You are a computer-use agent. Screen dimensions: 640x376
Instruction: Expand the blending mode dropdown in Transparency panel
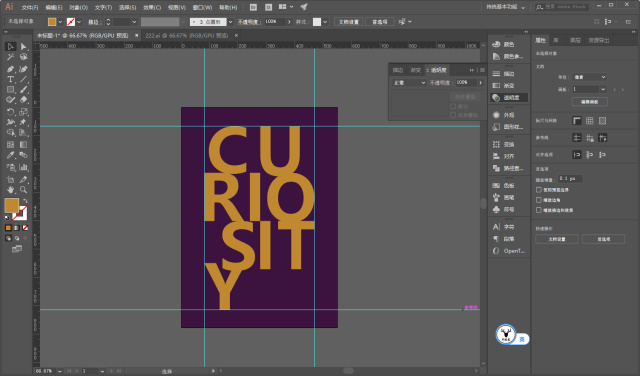point(409,82)
